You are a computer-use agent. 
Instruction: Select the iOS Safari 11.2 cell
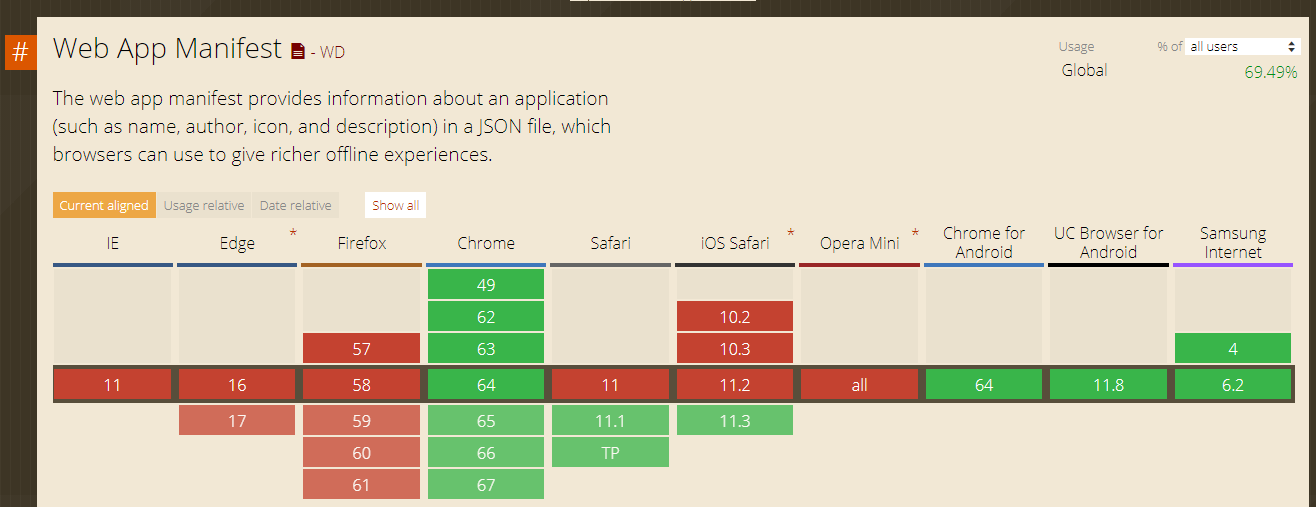[x=735, y=385]
